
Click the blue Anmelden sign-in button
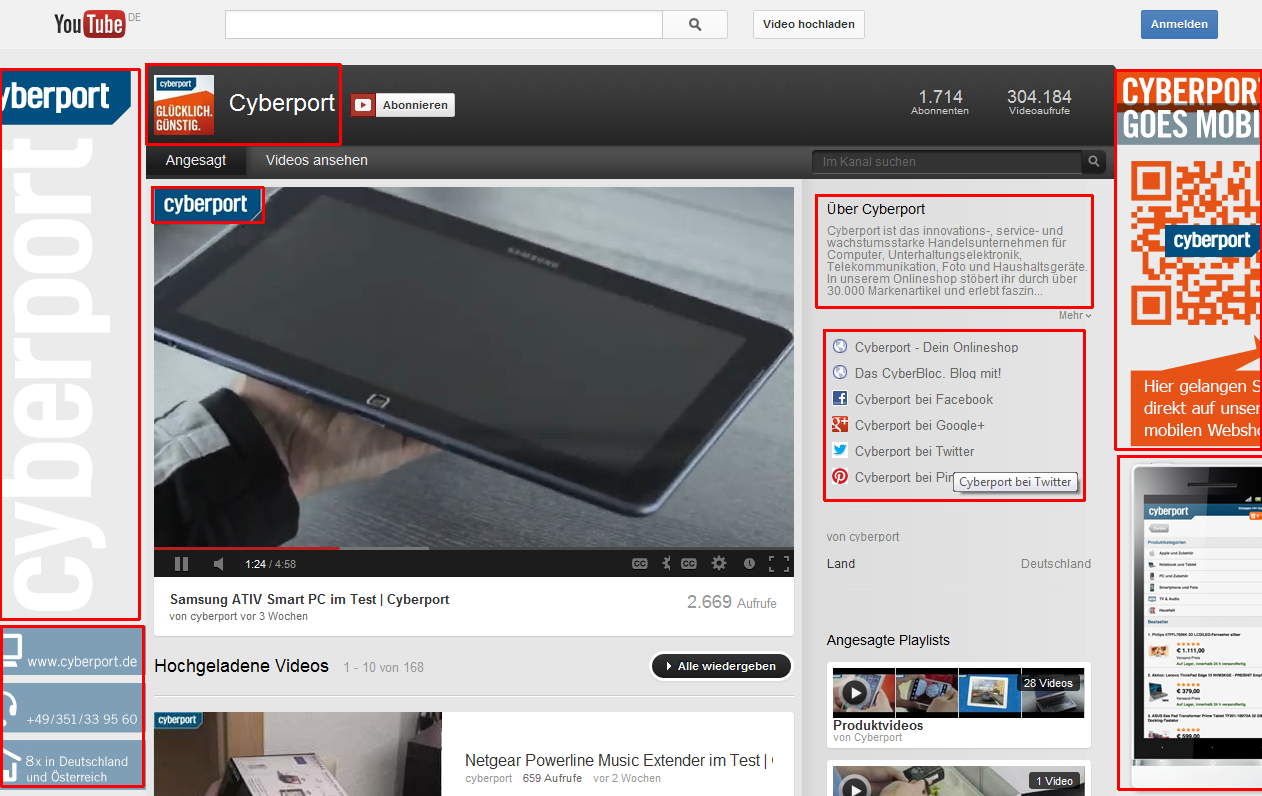click(x=1179, y=24)
